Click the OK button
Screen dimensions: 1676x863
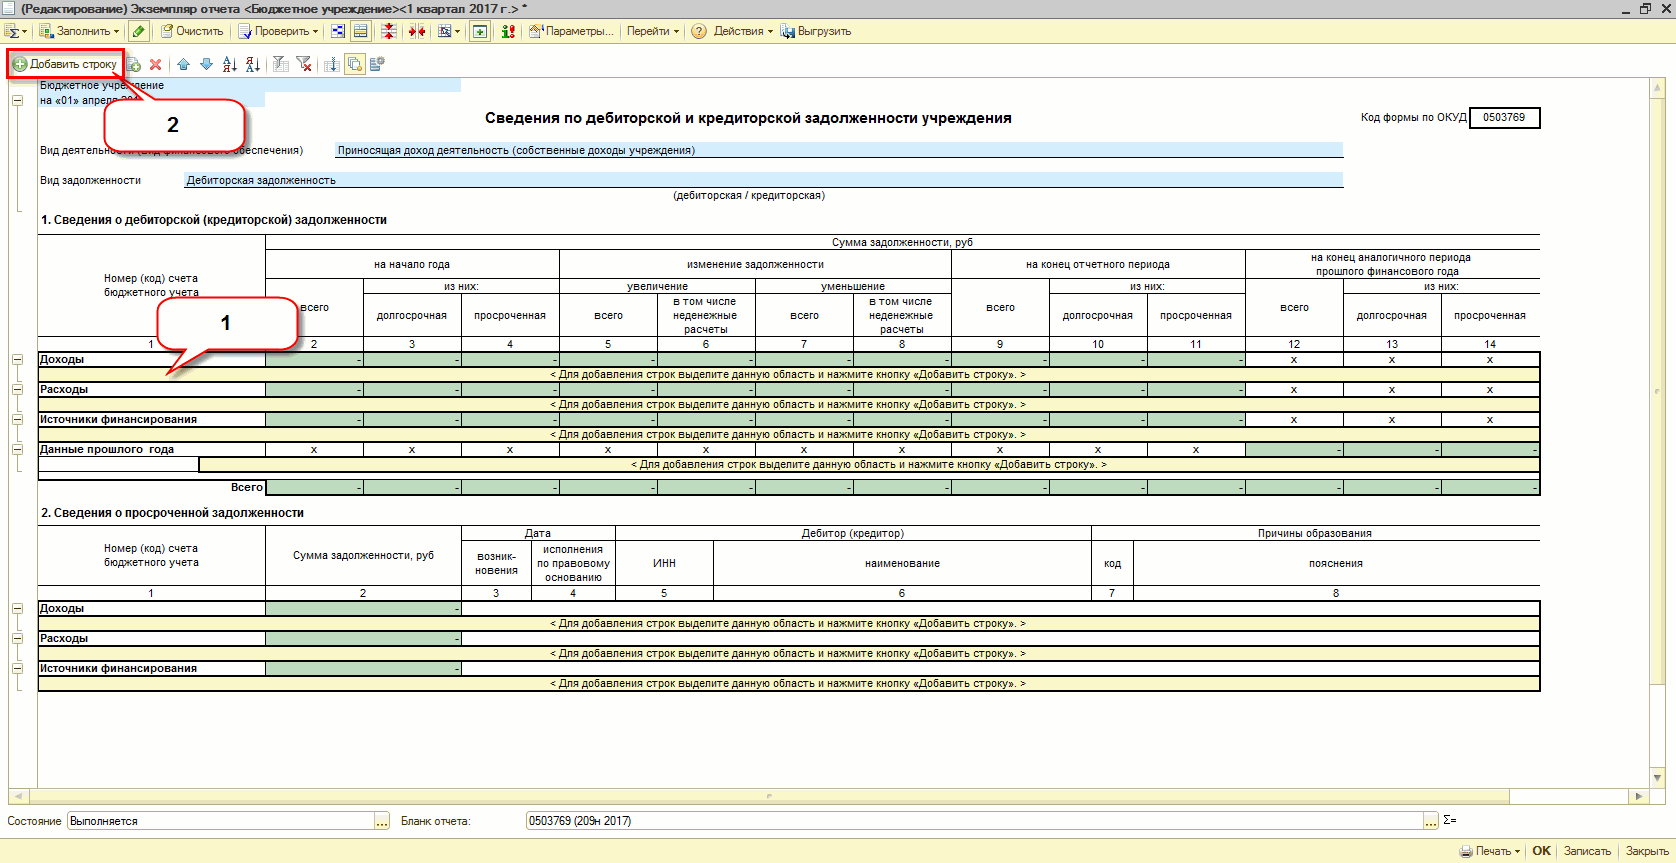(1541, 851)
